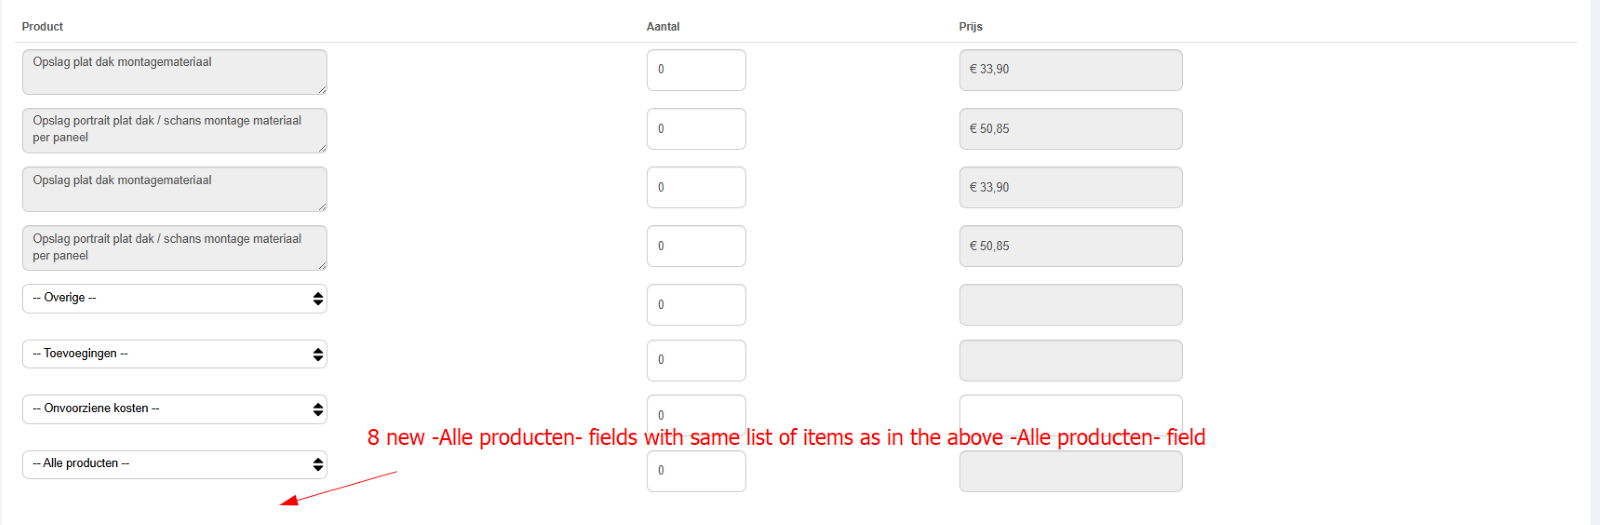Viewport: 1600px width, 525px height.
Task: Click the empty Alle producten price field
Action: click(1070, 471)
